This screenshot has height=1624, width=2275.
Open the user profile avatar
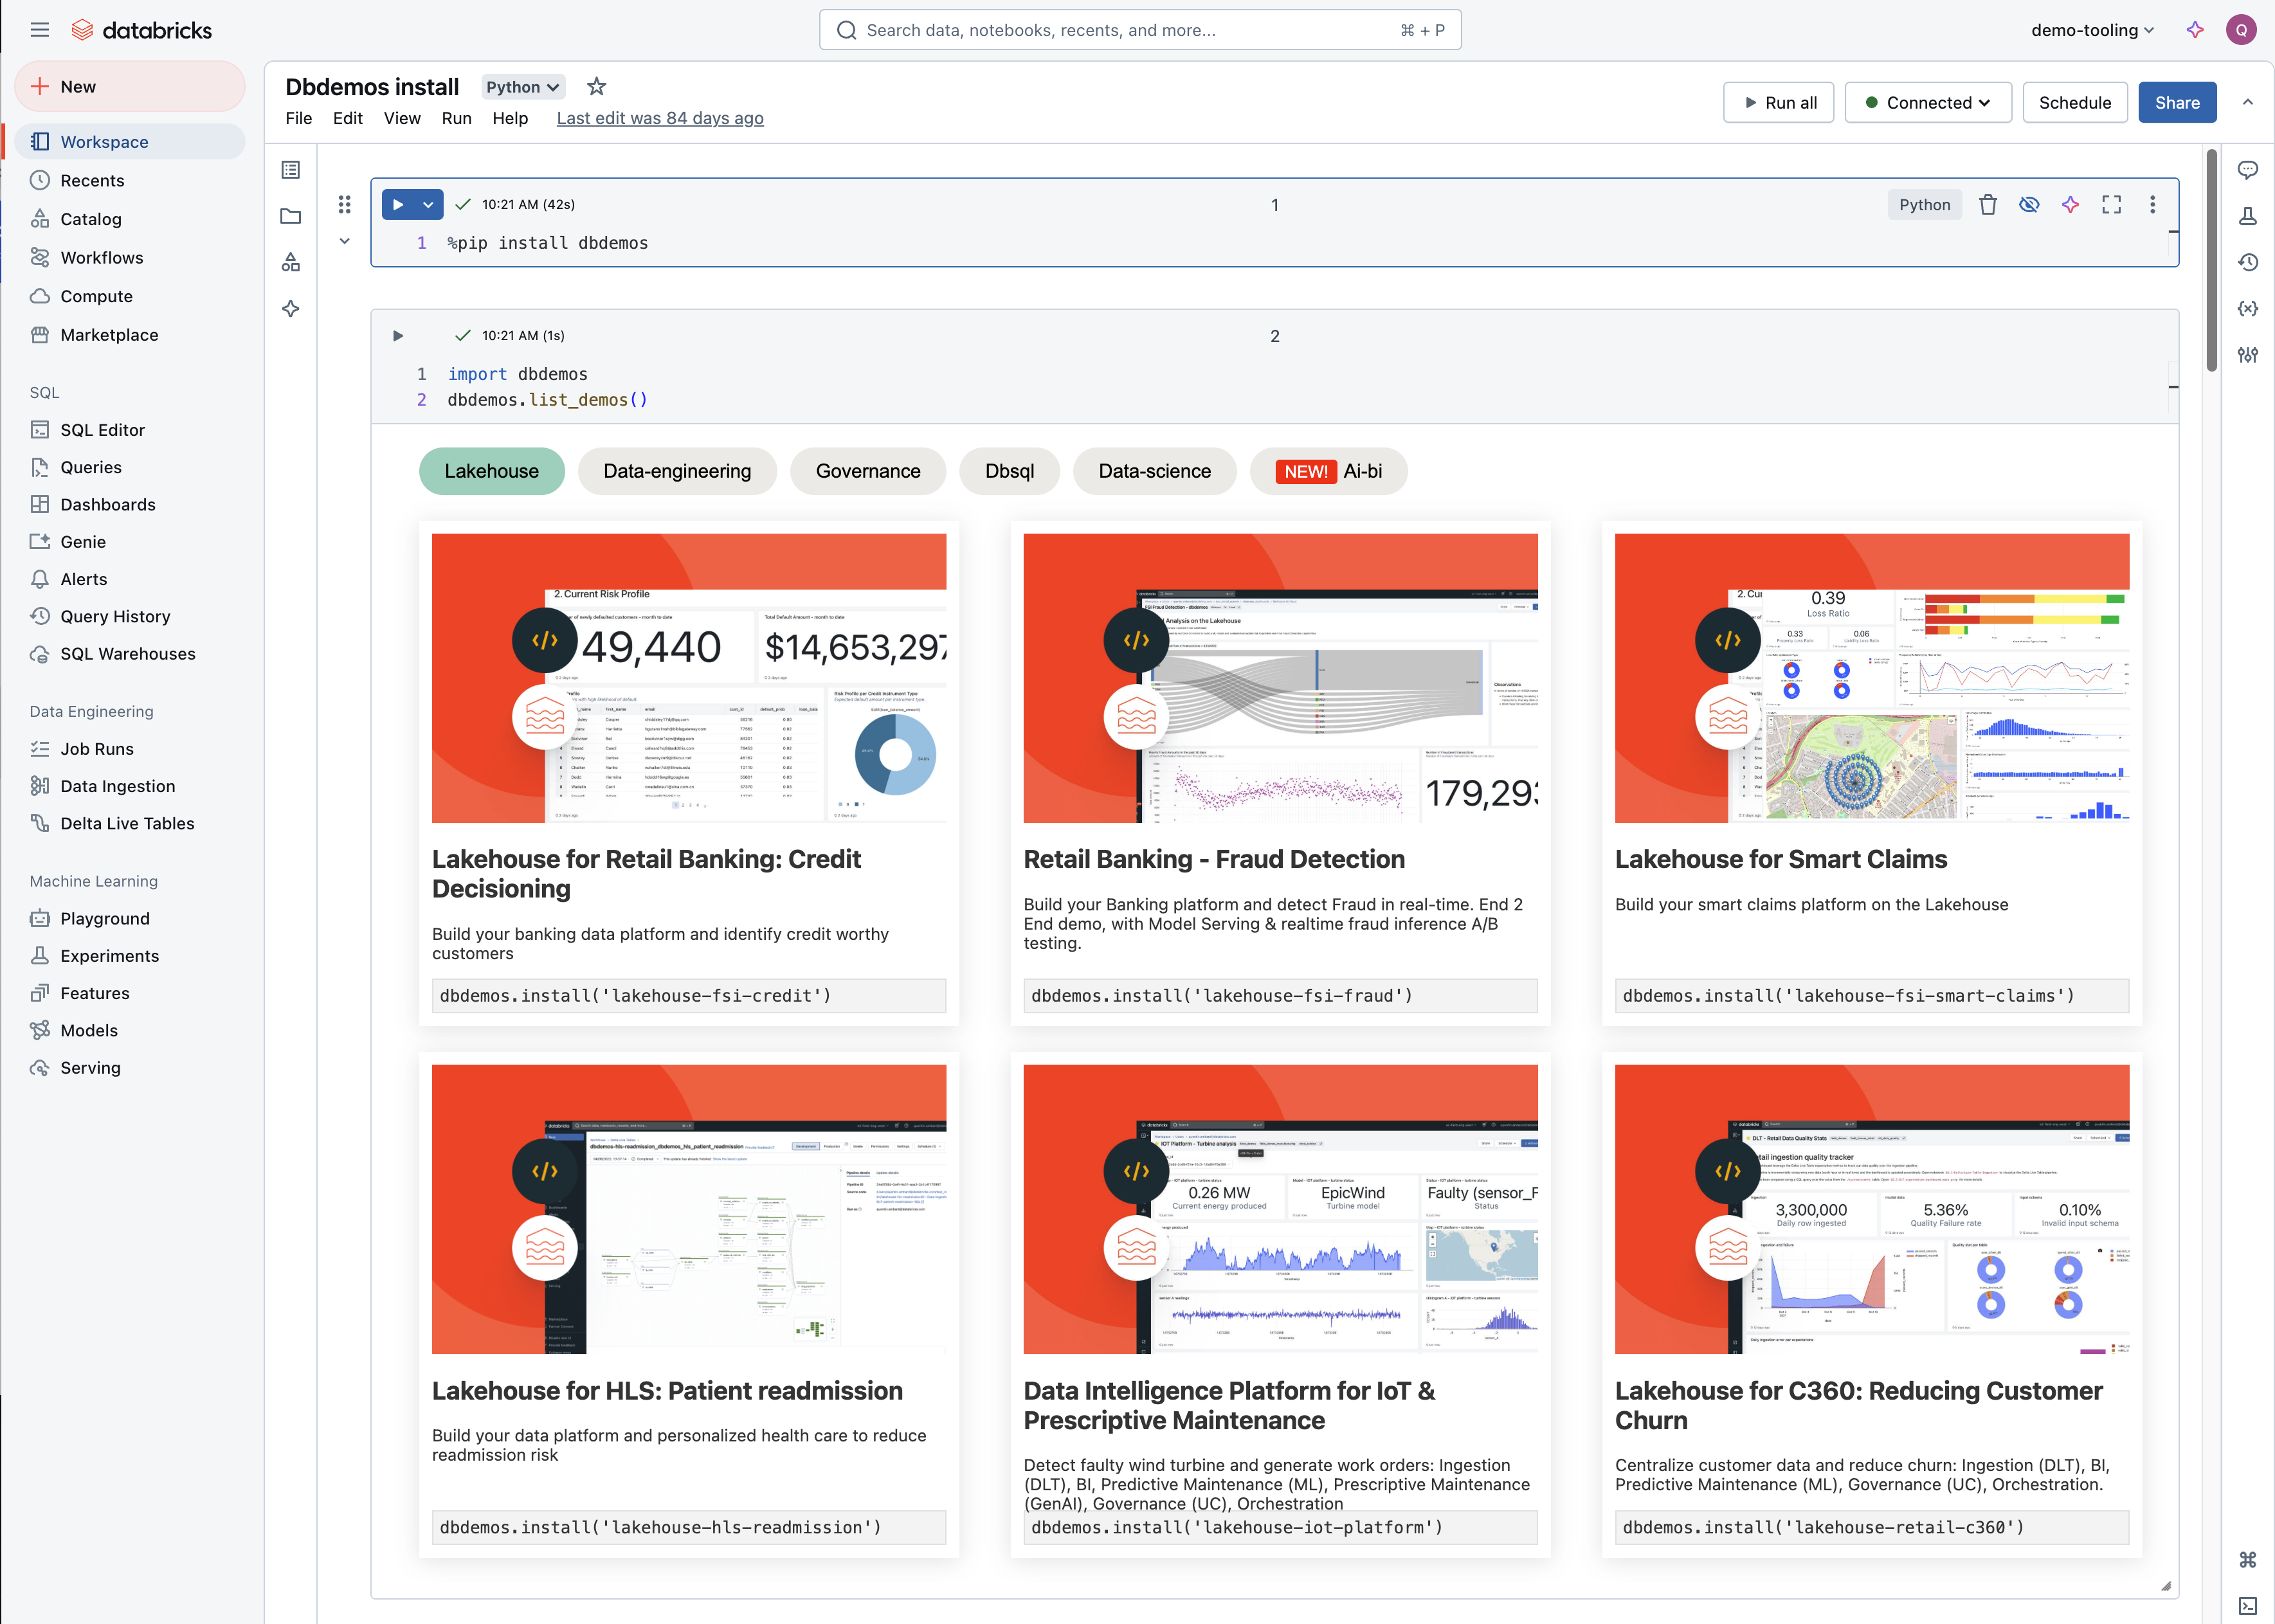(x=2241, y=30)
